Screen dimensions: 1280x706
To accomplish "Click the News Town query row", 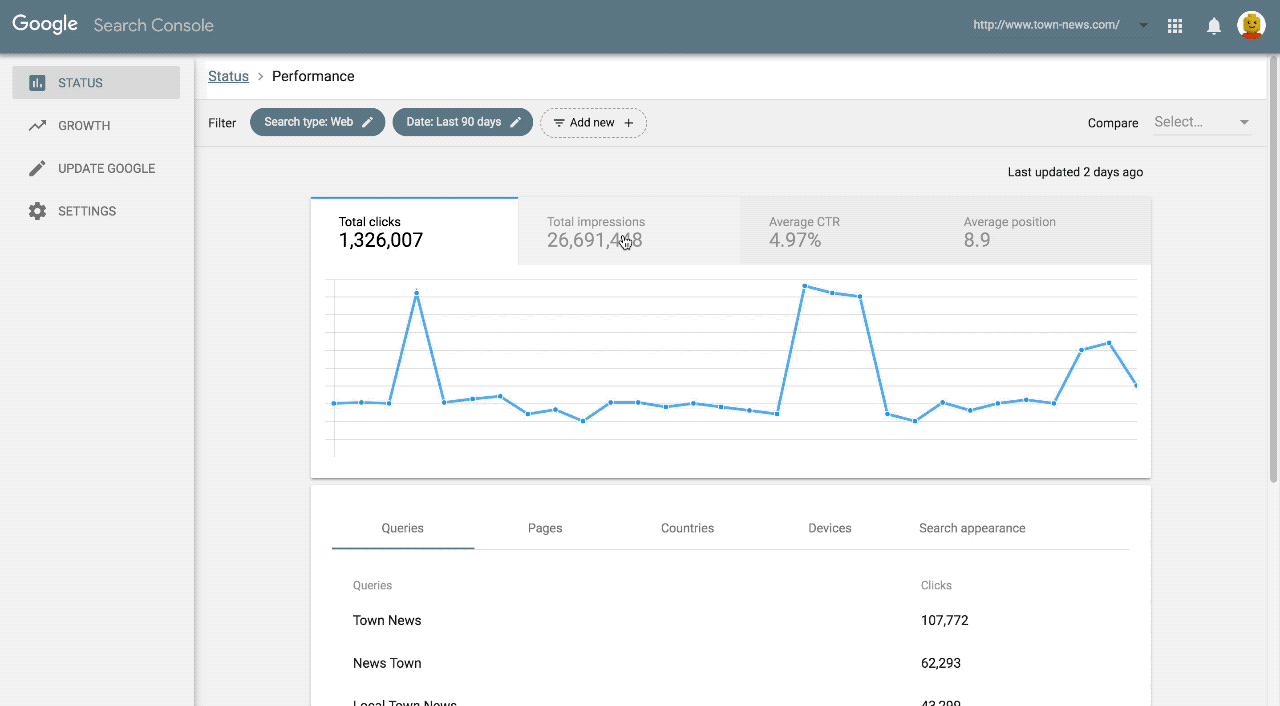I will coord(730,663).
